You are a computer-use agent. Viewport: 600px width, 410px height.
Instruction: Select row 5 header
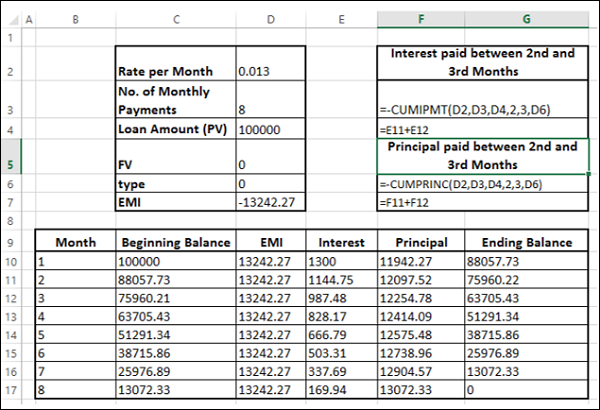(10, 155)
